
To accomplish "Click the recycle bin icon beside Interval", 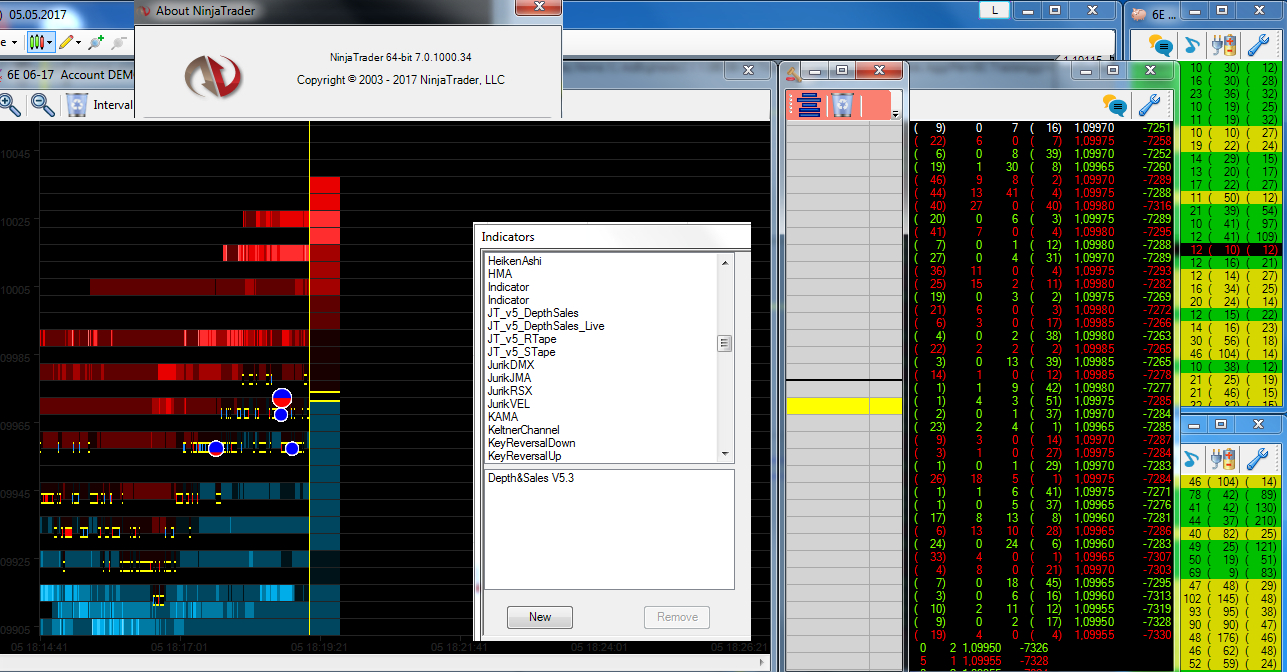I will pyautogui.click(x=77, y=104).
